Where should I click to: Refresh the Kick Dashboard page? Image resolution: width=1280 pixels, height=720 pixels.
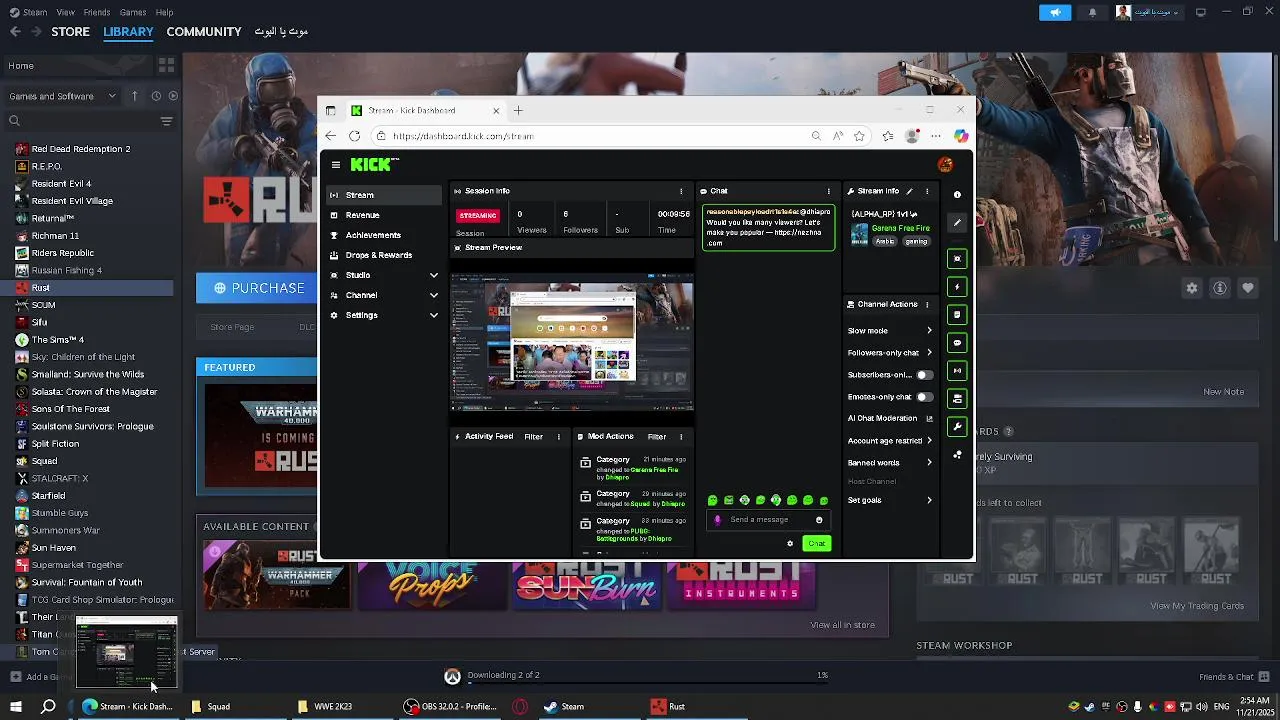[x=355, y=136]
